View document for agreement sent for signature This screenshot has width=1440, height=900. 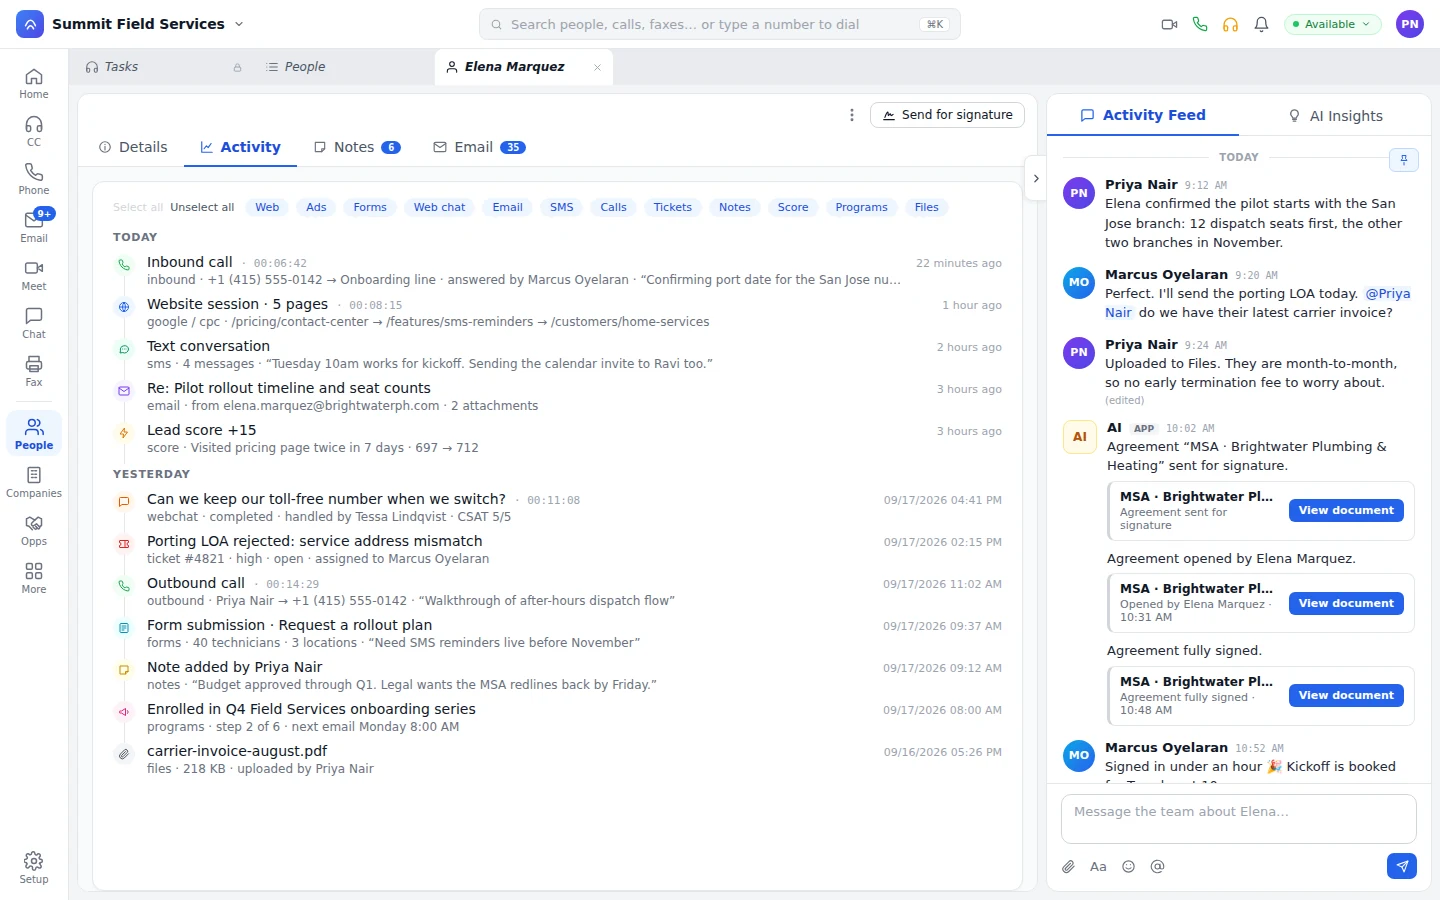click(1346, 511)
